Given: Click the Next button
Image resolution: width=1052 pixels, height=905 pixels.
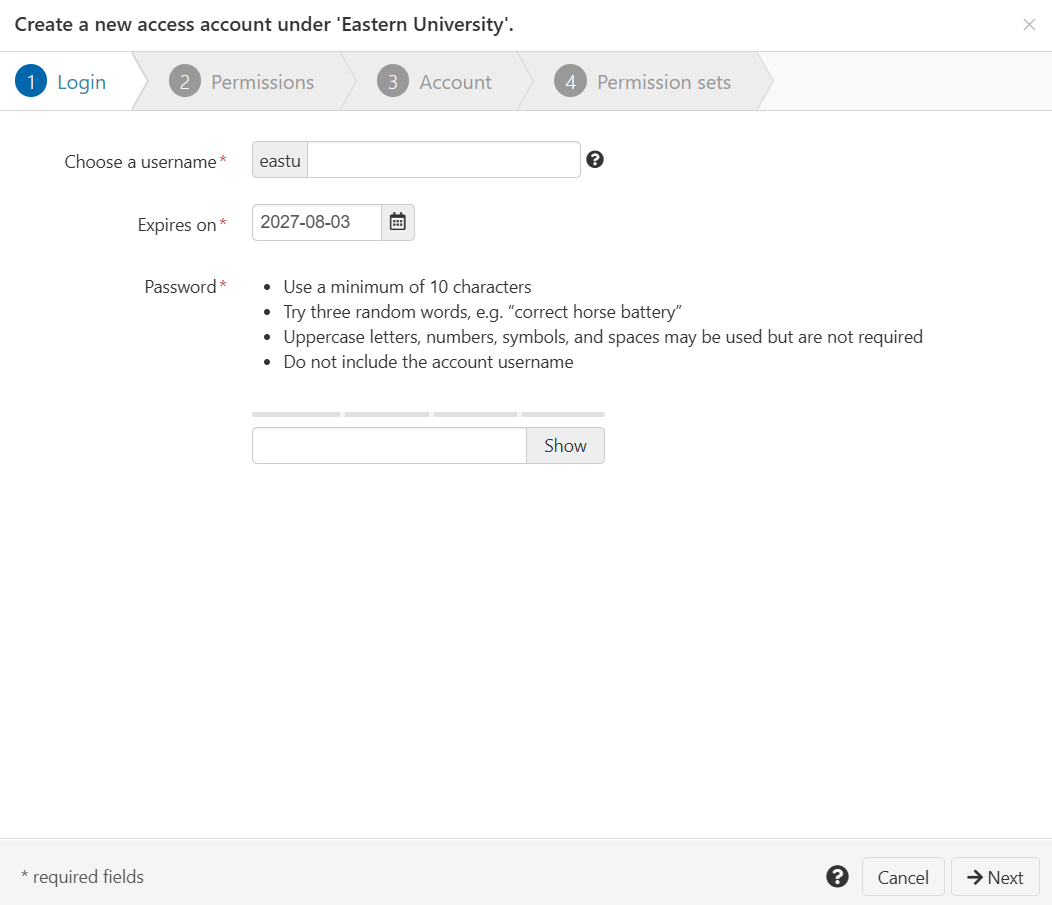Looking at the screenshot, I should (995, 877).
